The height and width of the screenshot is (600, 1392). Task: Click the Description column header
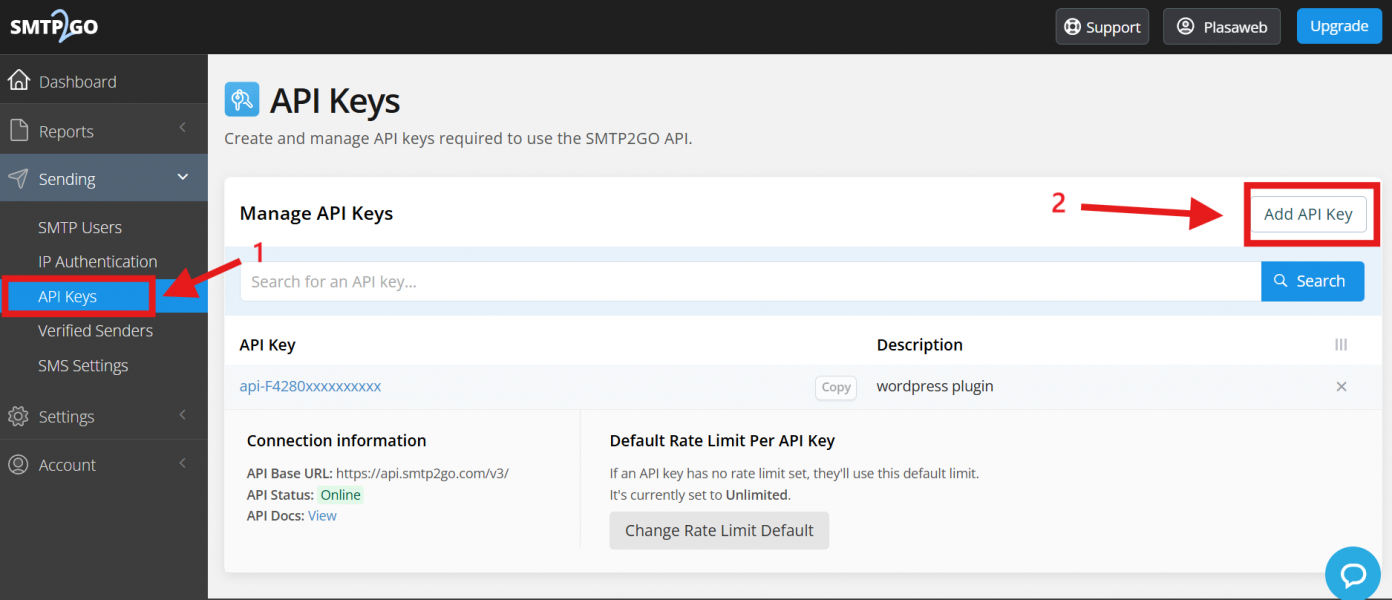click(920, 345)
